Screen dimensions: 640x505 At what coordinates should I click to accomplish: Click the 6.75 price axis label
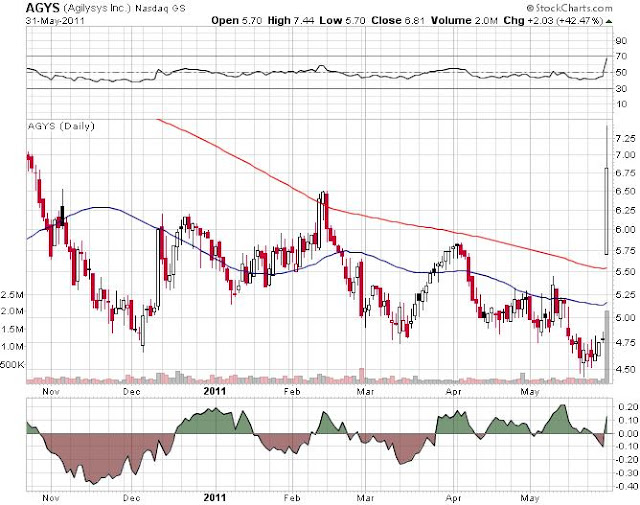coord(625,173)
